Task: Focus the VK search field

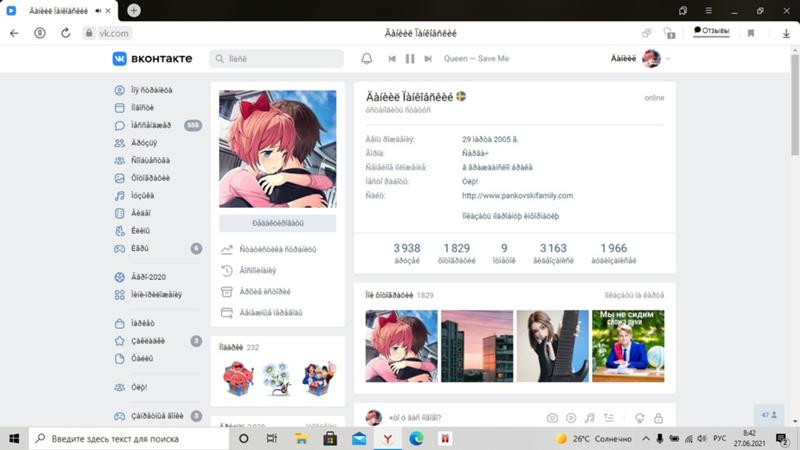Action: (x=277, y=59)
